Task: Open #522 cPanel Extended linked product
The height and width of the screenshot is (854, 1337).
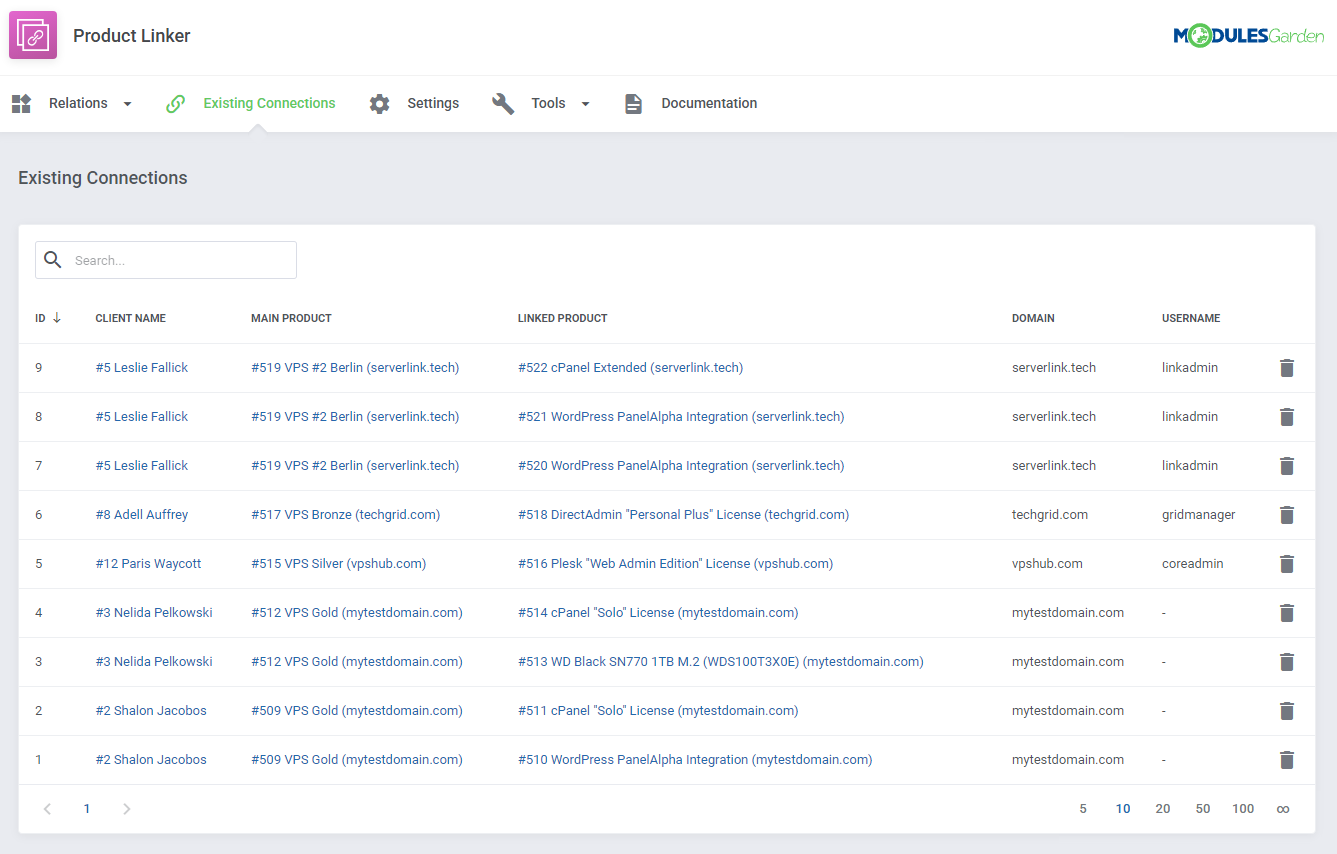Action: tap(631, 368)
